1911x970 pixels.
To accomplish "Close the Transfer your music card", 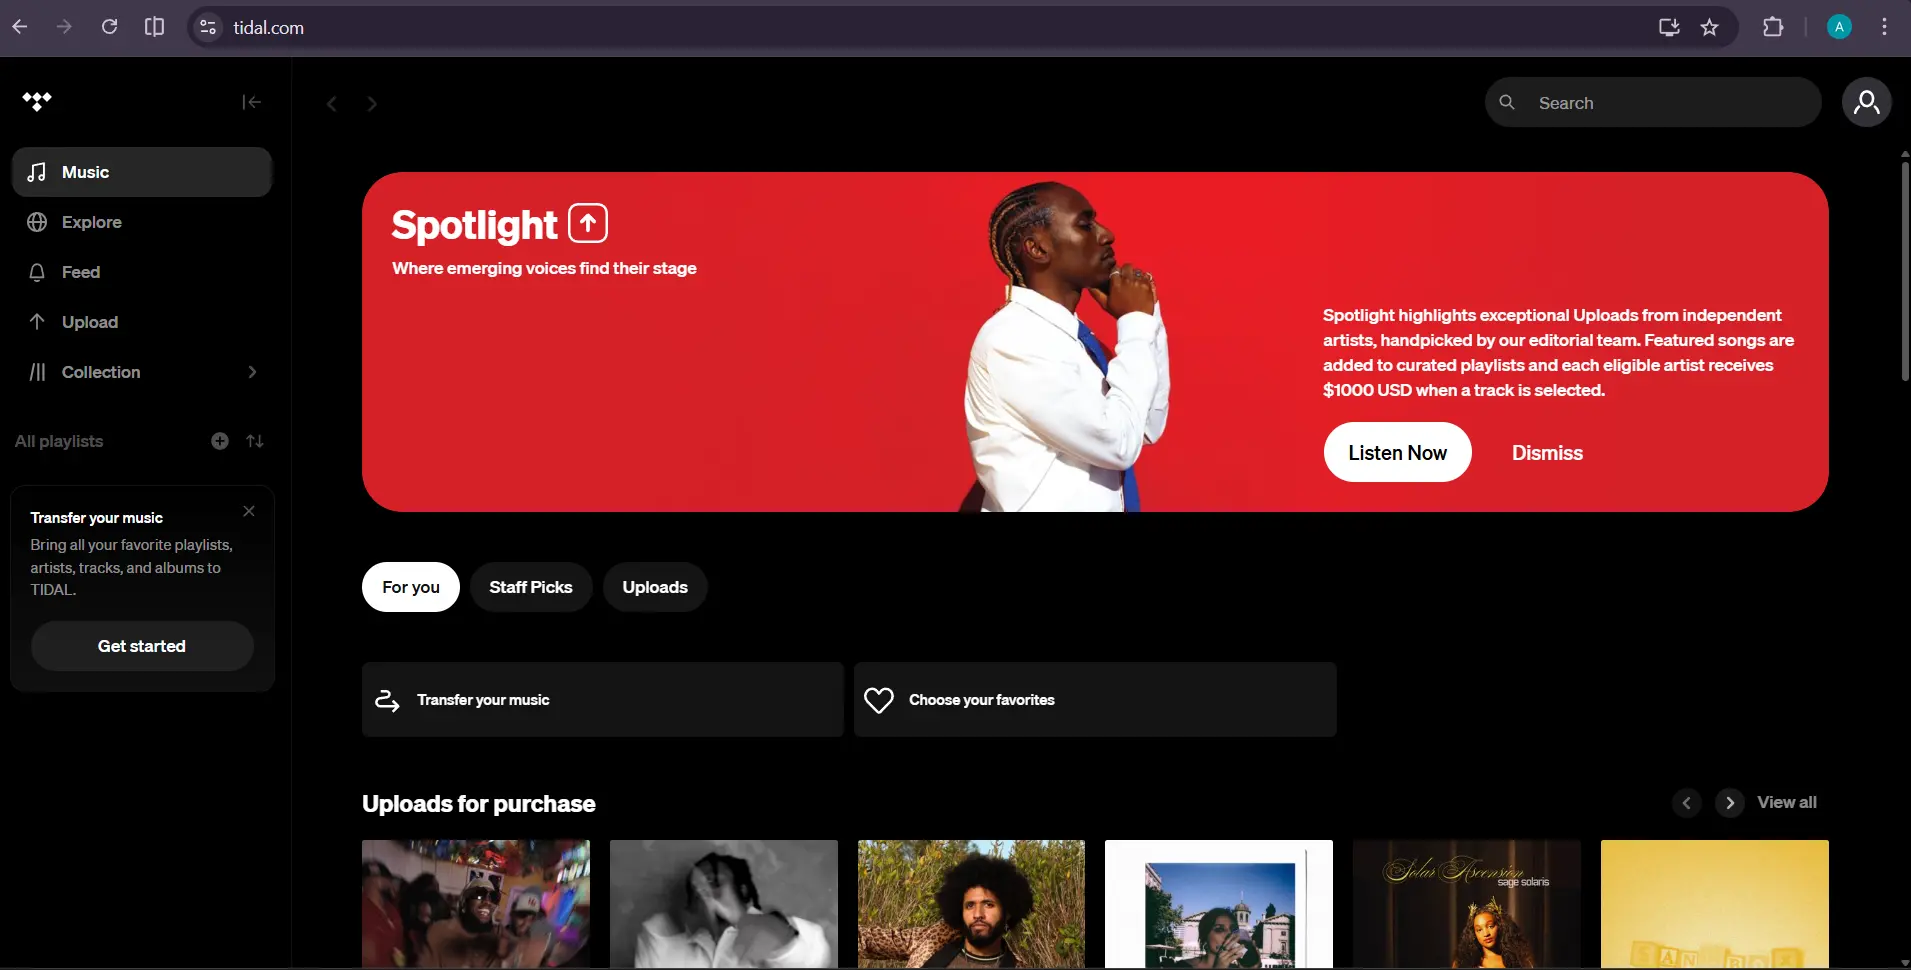I will [x=249, y=511].
